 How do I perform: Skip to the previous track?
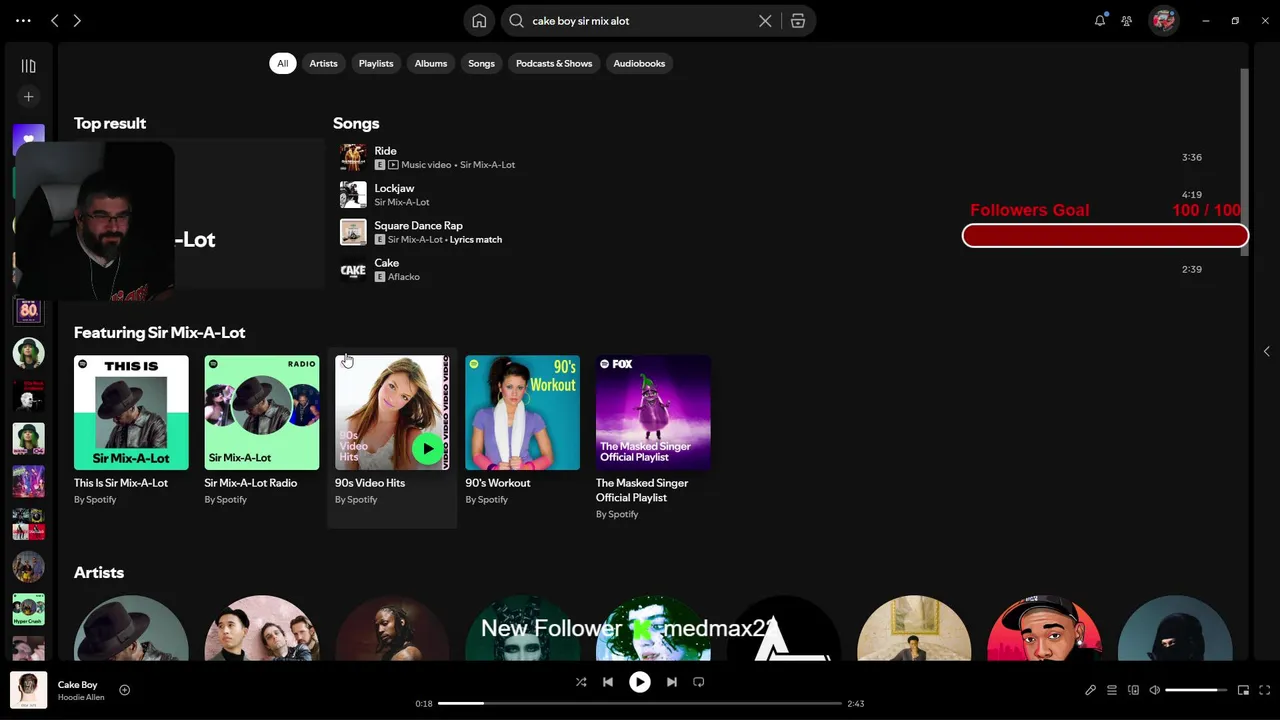607,682
